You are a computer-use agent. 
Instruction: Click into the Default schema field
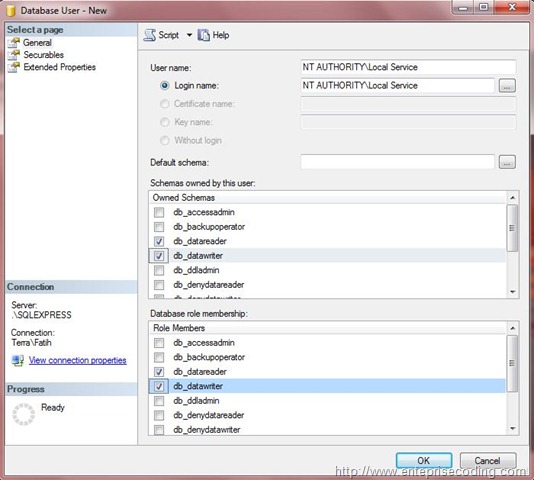(397, 162)
